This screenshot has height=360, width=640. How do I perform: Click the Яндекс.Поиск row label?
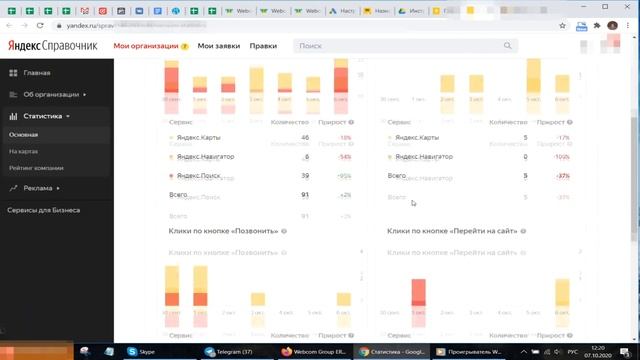point(198,176)
